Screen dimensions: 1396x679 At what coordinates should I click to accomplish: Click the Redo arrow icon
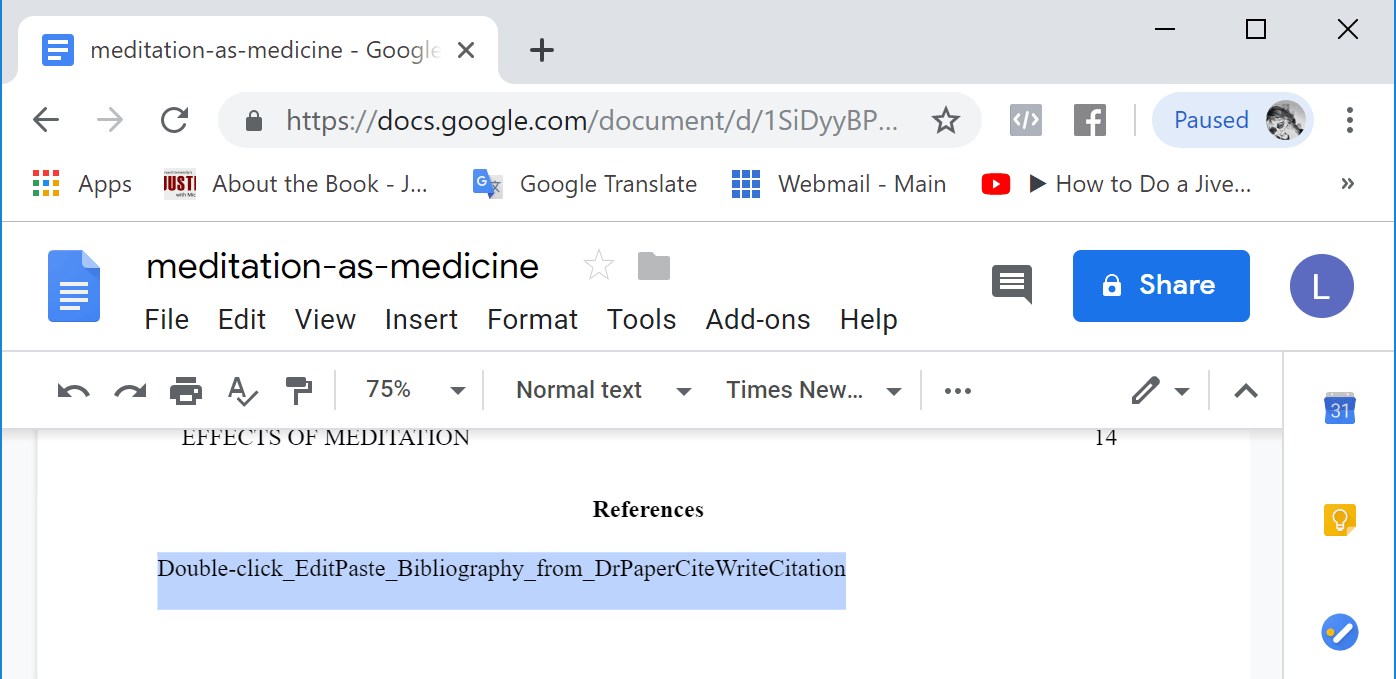point(130,391)
